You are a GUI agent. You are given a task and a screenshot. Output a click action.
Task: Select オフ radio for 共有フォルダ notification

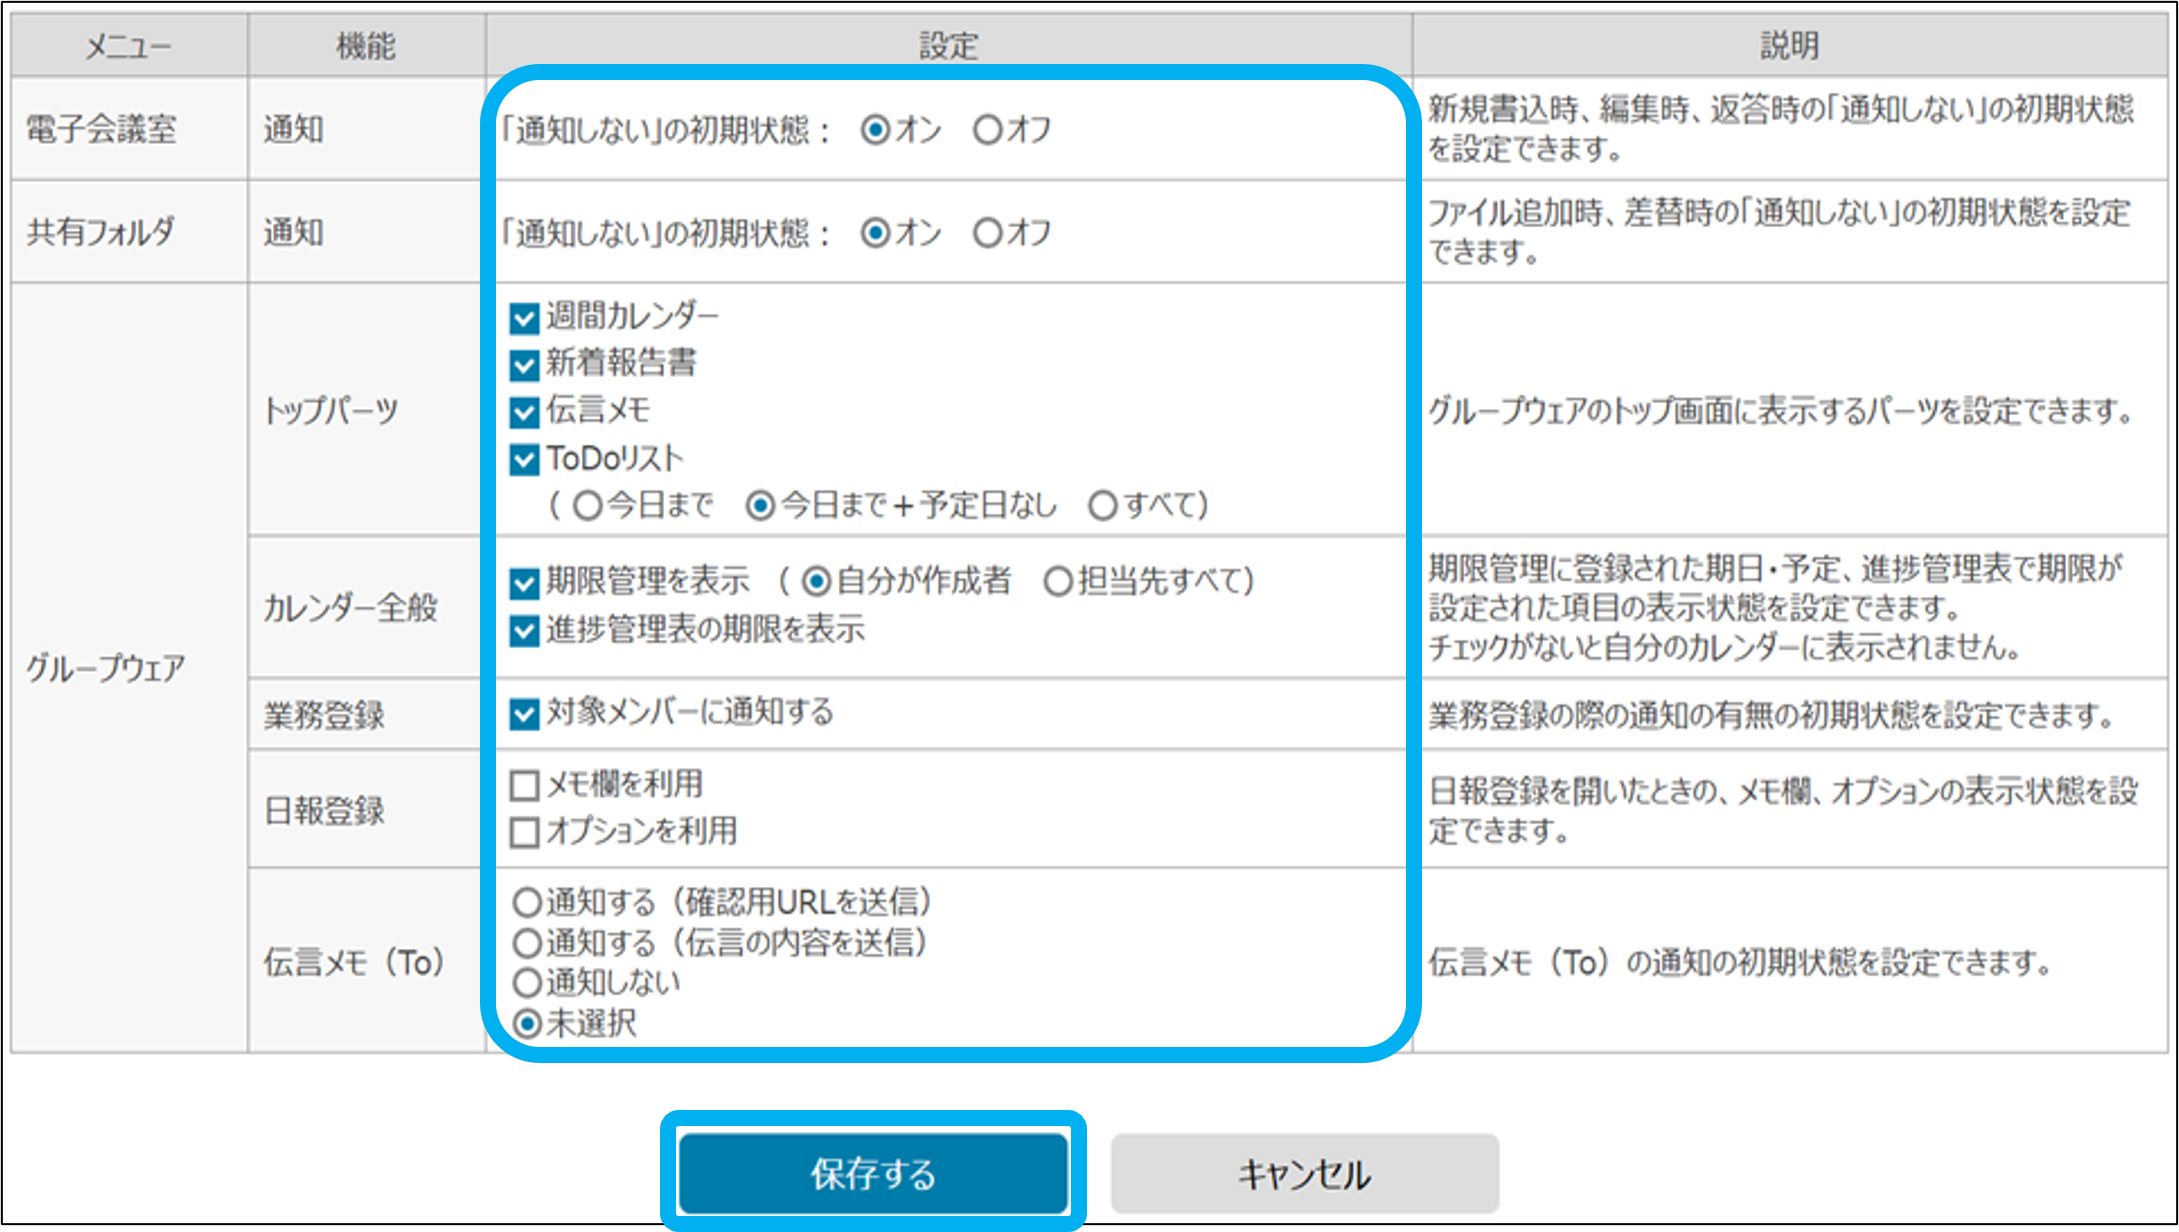(x=987, y=233)
